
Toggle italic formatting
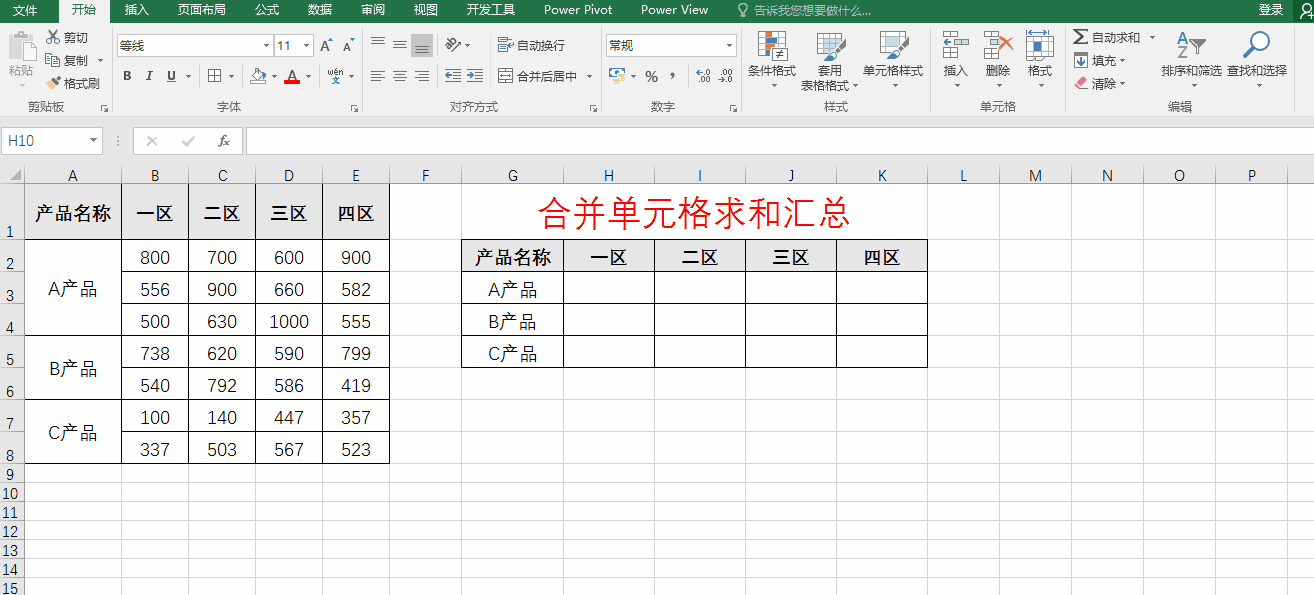coord(149,76)
